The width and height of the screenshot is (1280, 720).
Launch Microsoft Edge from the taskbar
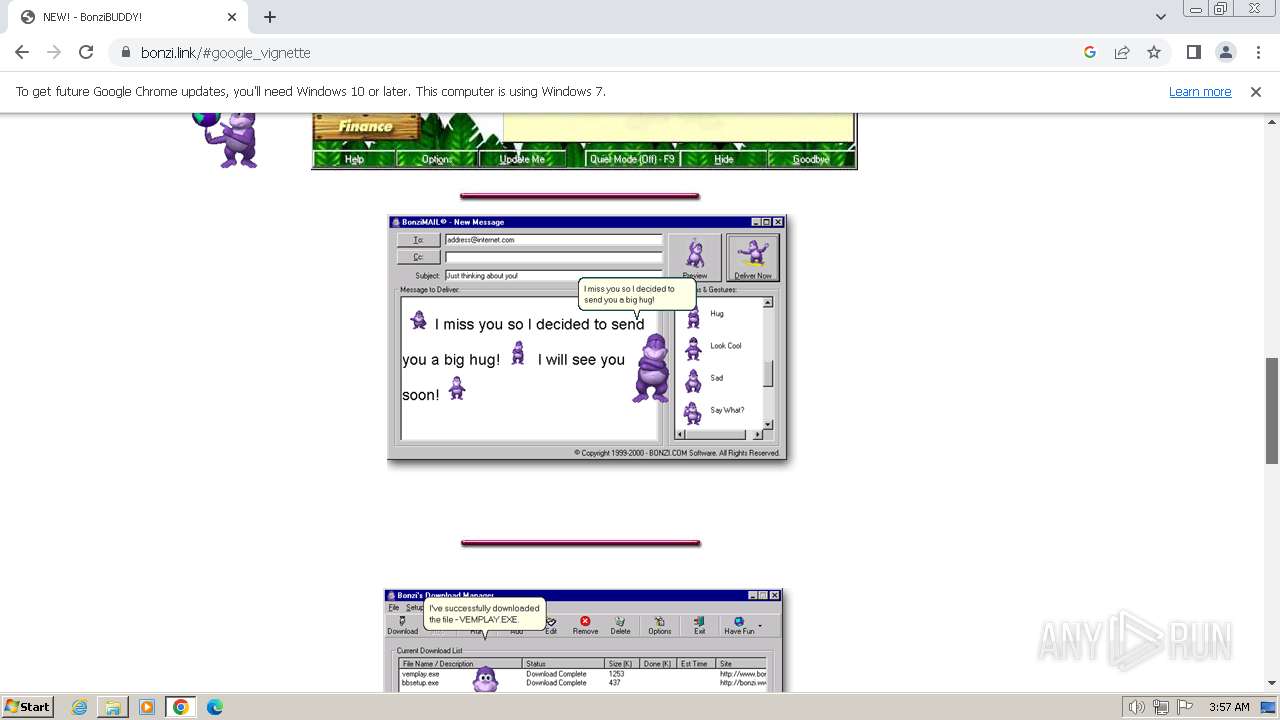click(215, 707)
